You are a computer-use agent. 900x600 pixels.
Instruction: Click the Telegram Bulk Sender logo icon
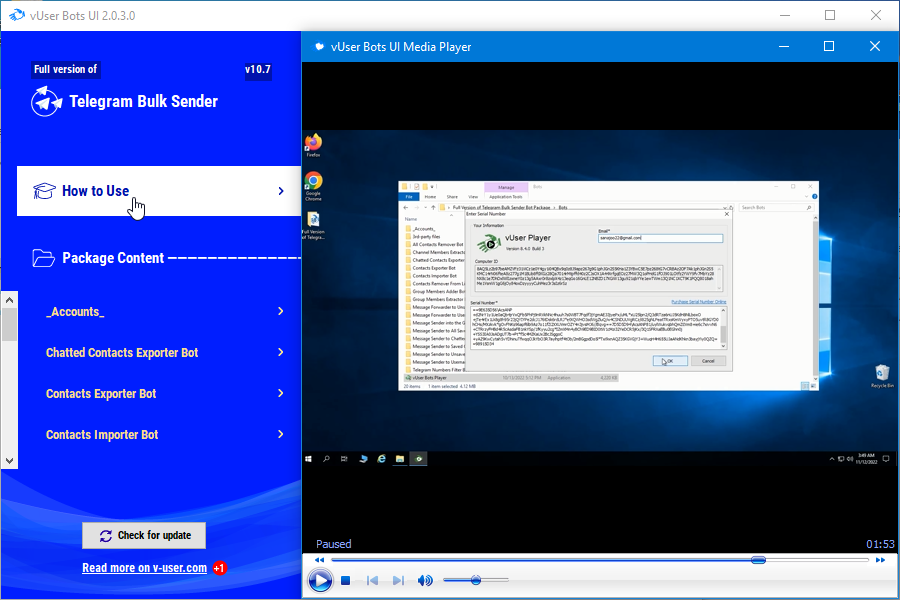(x=46, y=102)
